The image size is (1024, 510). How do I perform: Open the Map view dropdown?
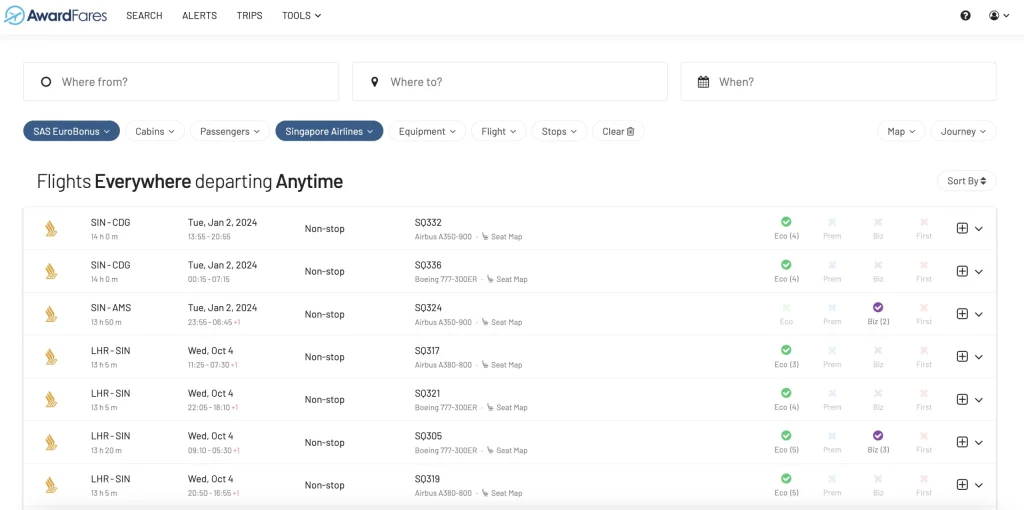coord(901,131)
